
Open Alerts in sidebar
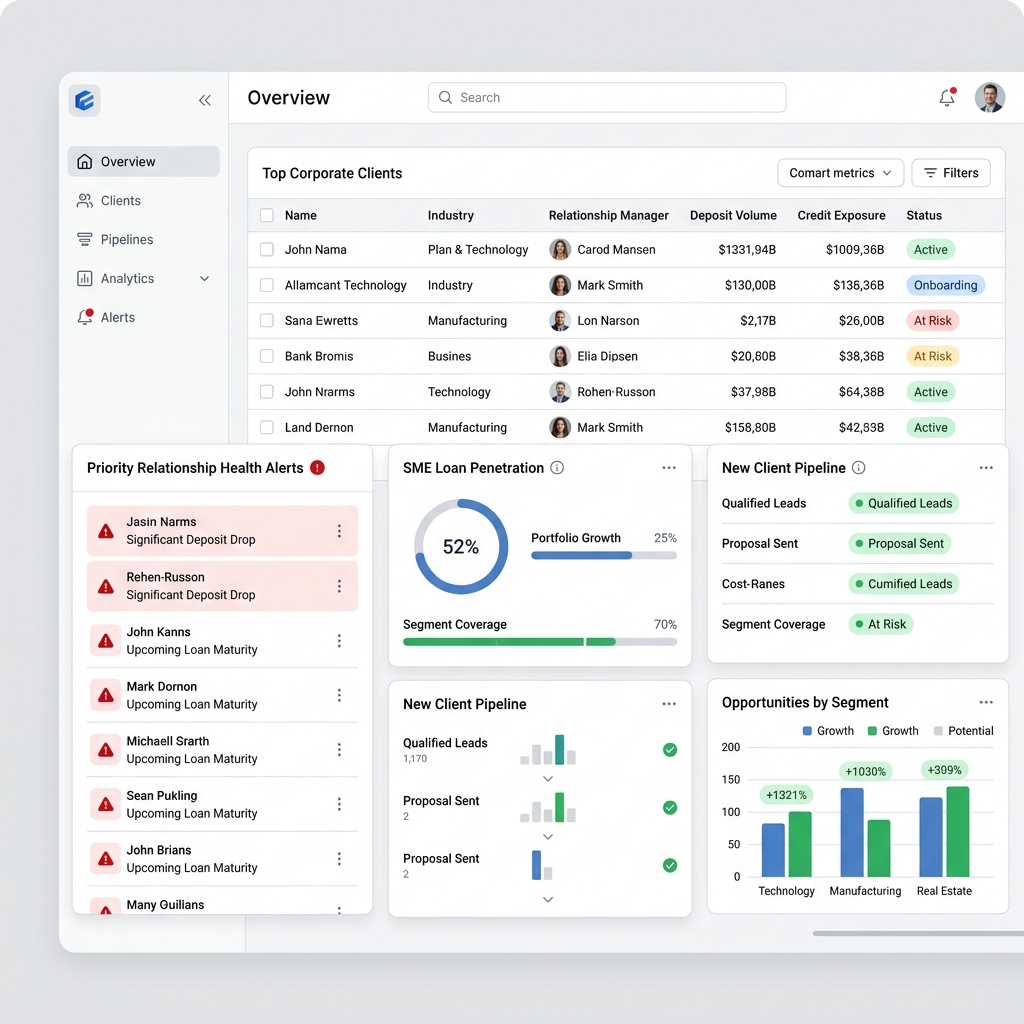click(x=144, y=317)
